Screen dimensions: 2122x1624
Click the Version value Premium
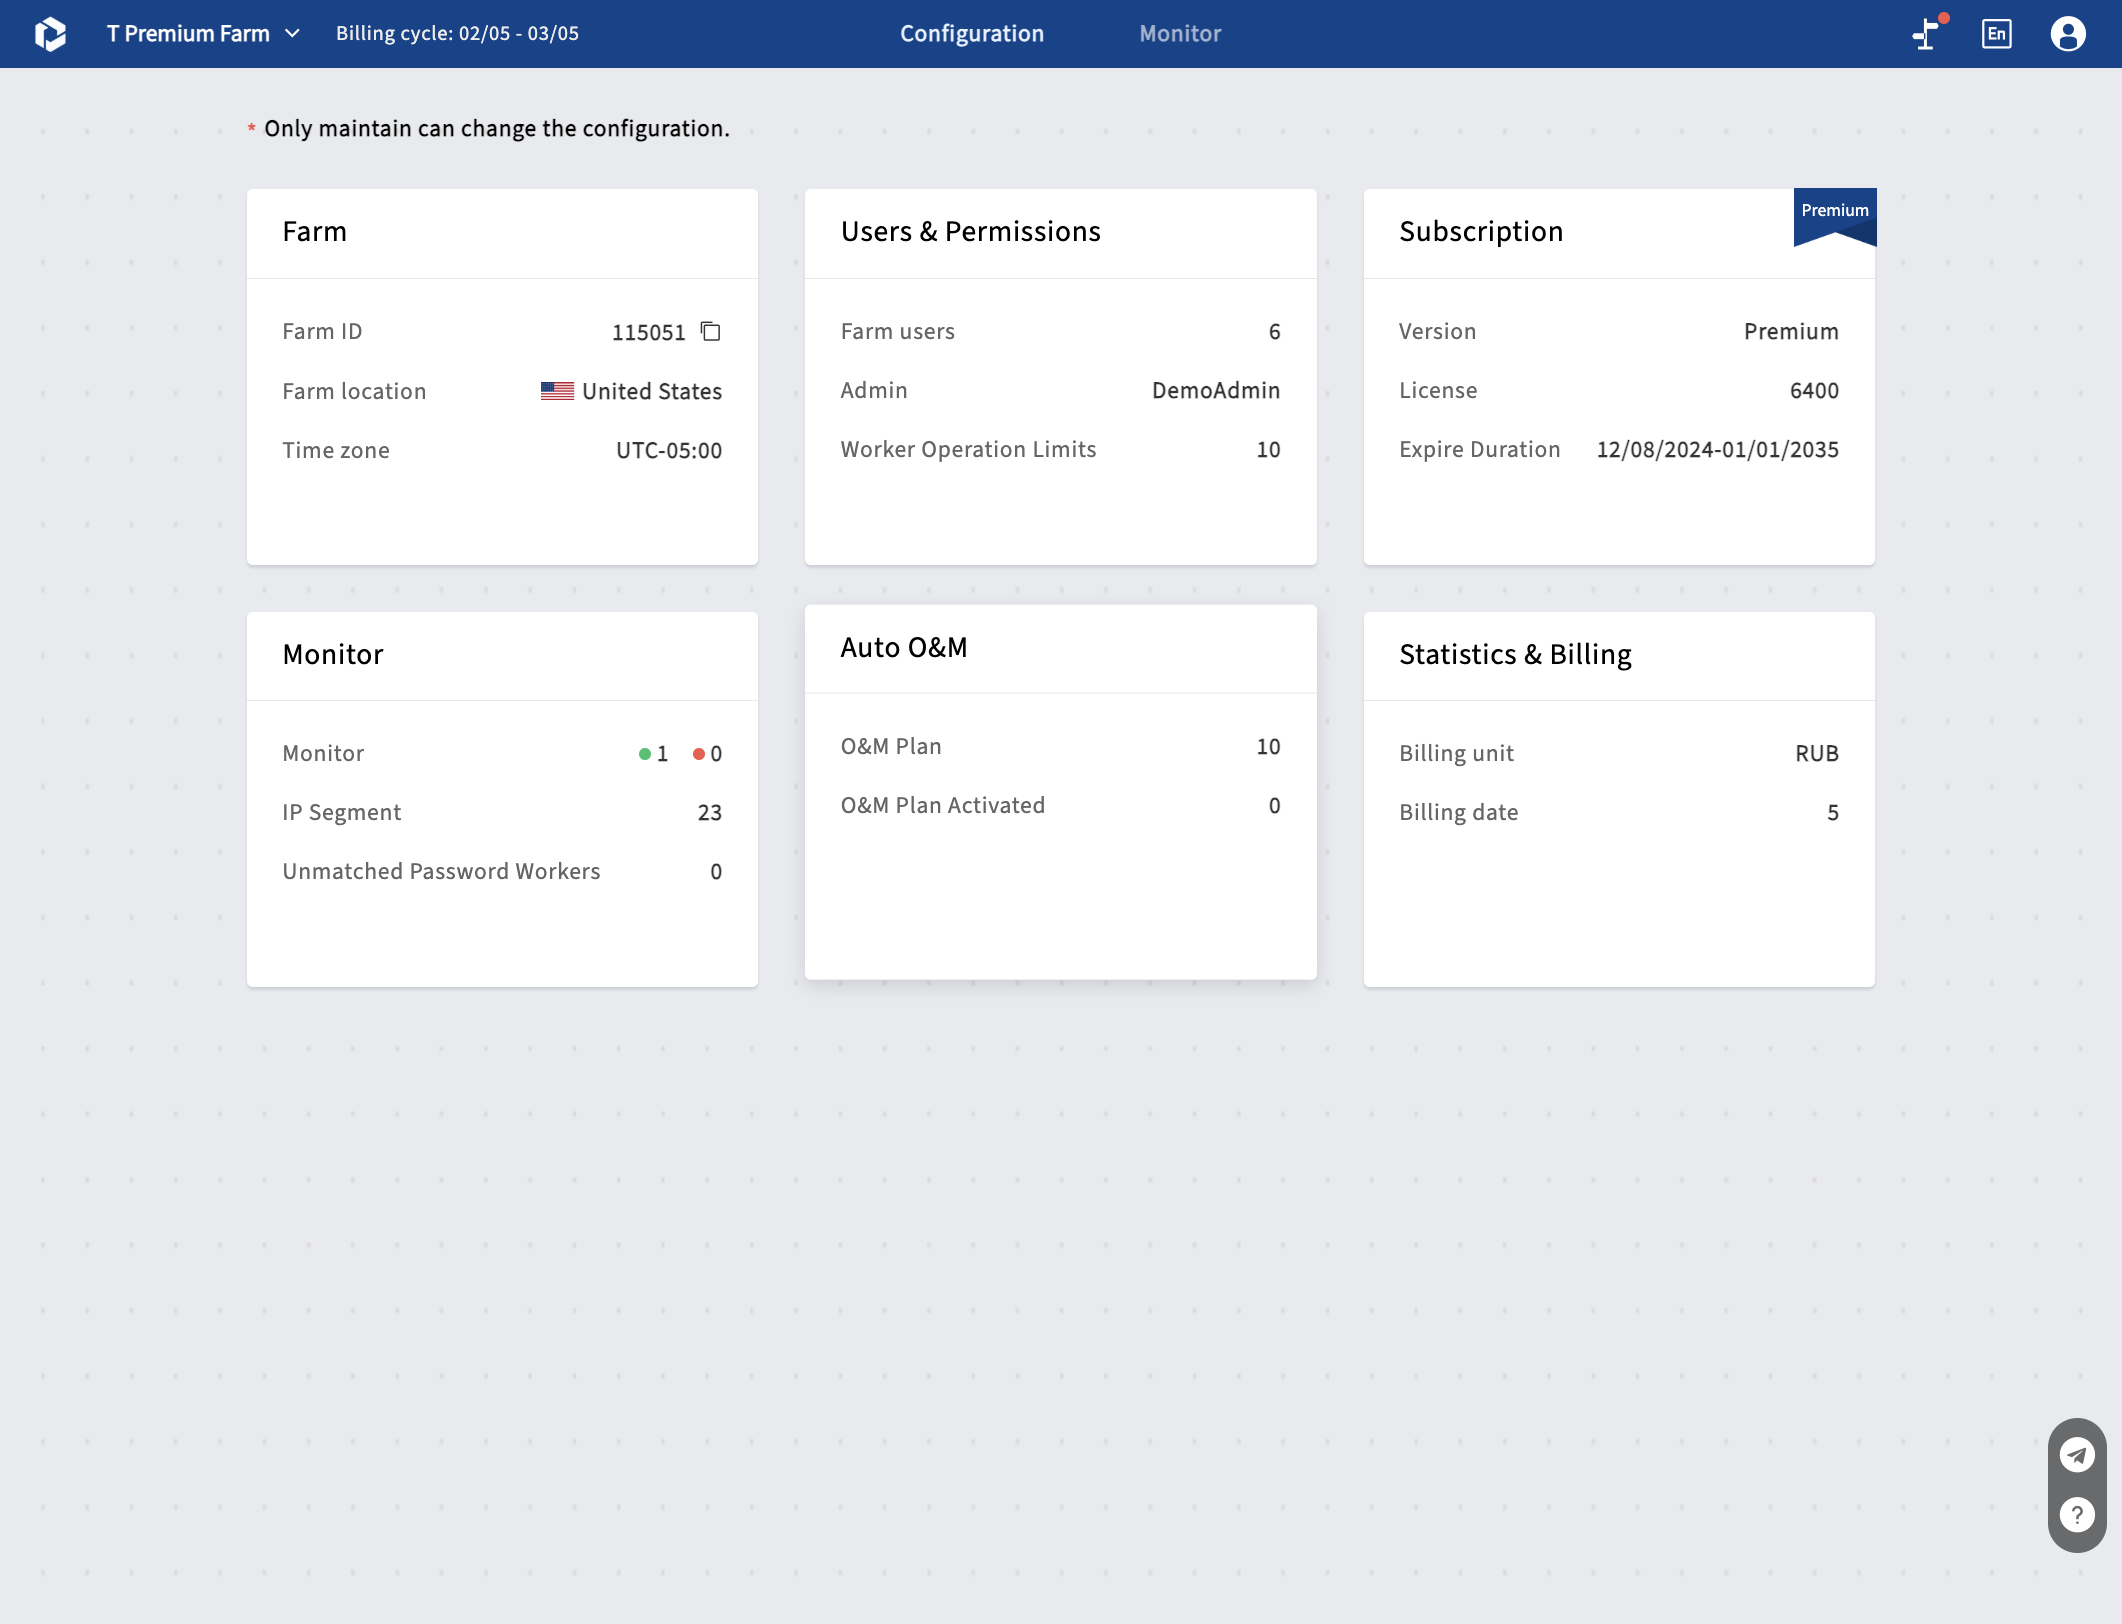click(x=1791, y=332)
